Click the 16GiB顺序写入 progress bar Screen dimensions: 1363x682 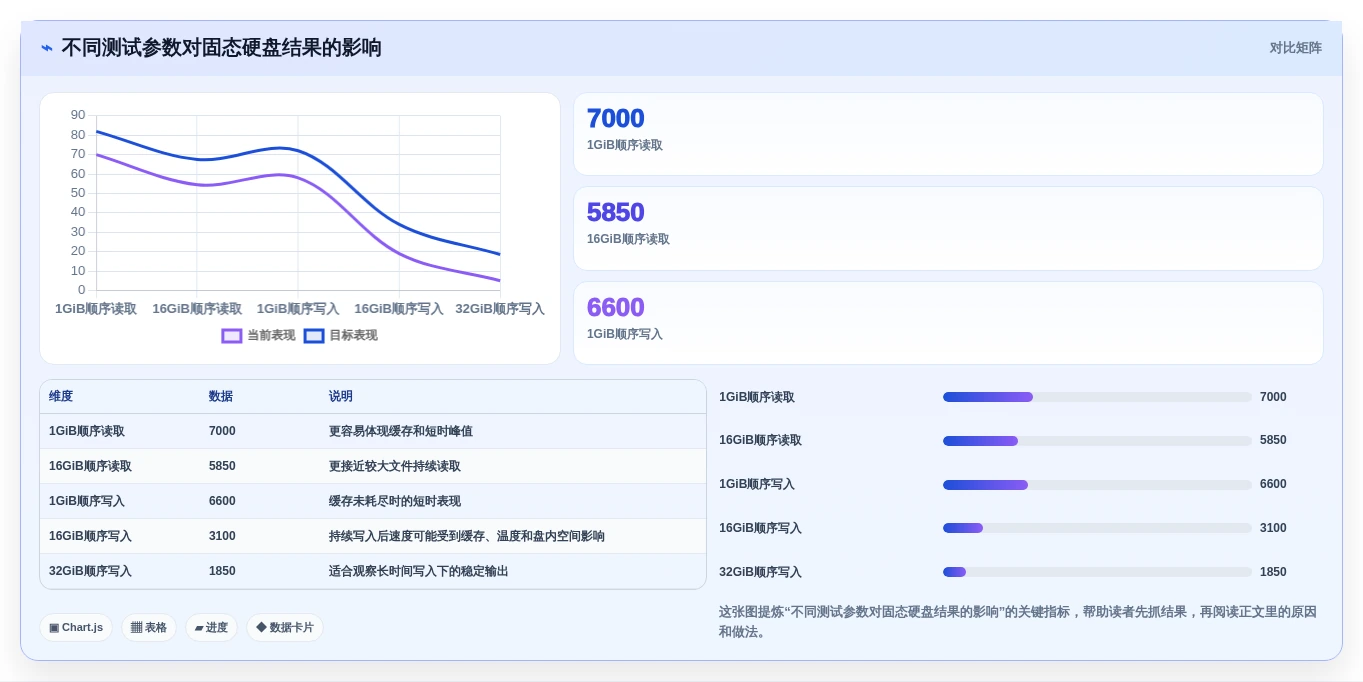[1097, 528]
